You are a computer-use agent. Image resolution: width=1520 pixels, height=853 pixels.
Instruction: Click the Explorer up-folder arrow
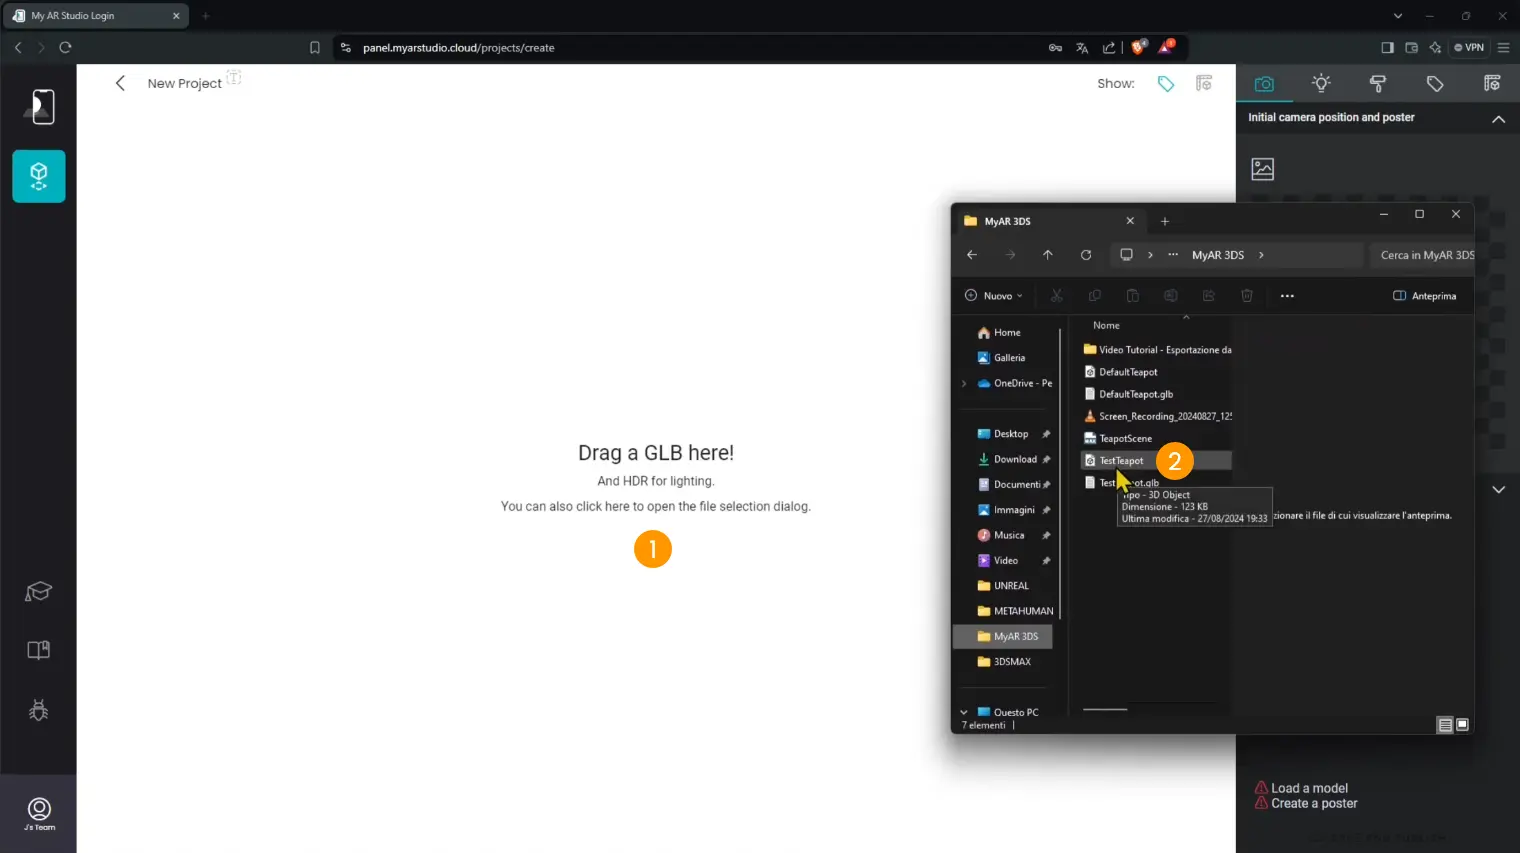[1048, 255]
